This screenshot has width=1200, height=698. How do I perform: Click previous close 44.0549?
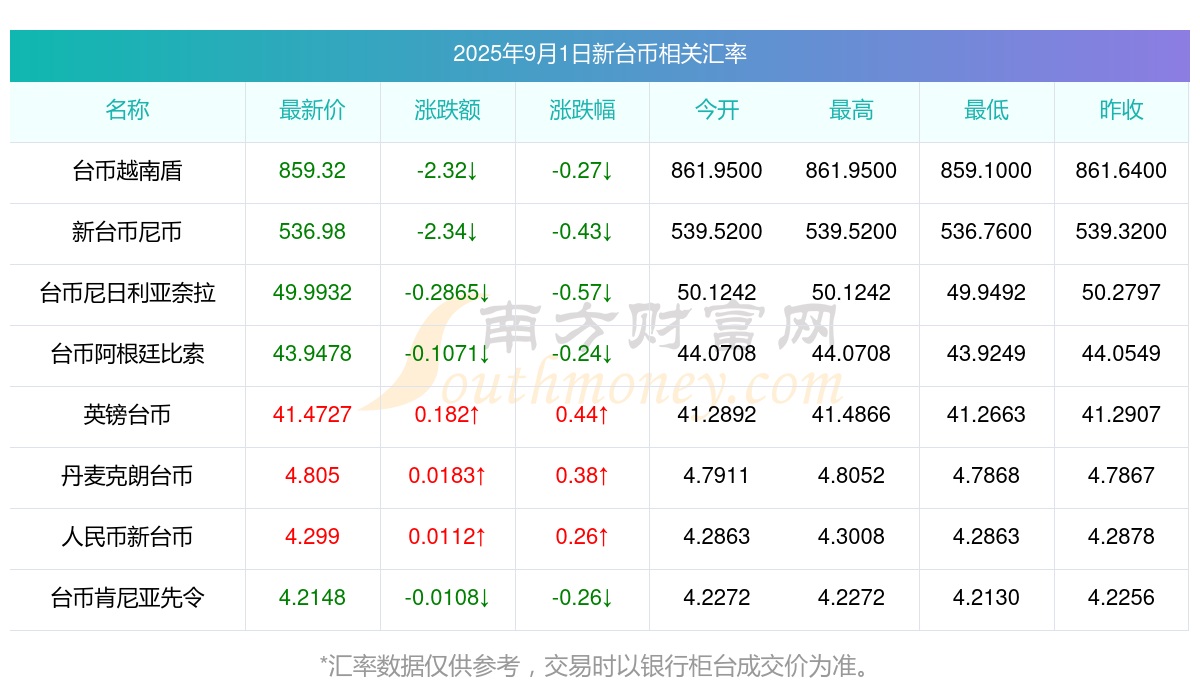pyautogui.click(x=1121, y=354)
